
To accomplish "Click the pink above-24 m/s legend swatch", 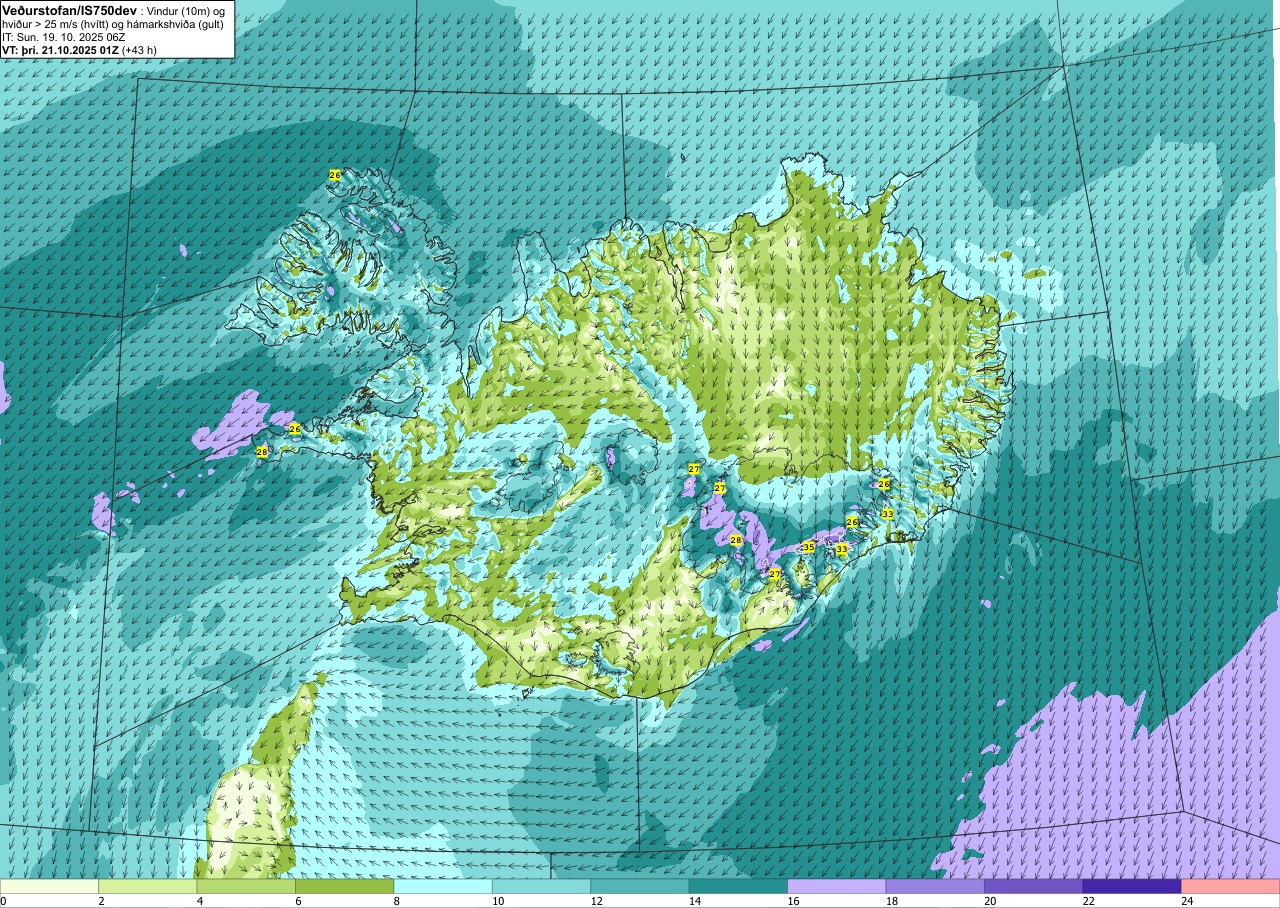I will click(x=1231, y=887).
